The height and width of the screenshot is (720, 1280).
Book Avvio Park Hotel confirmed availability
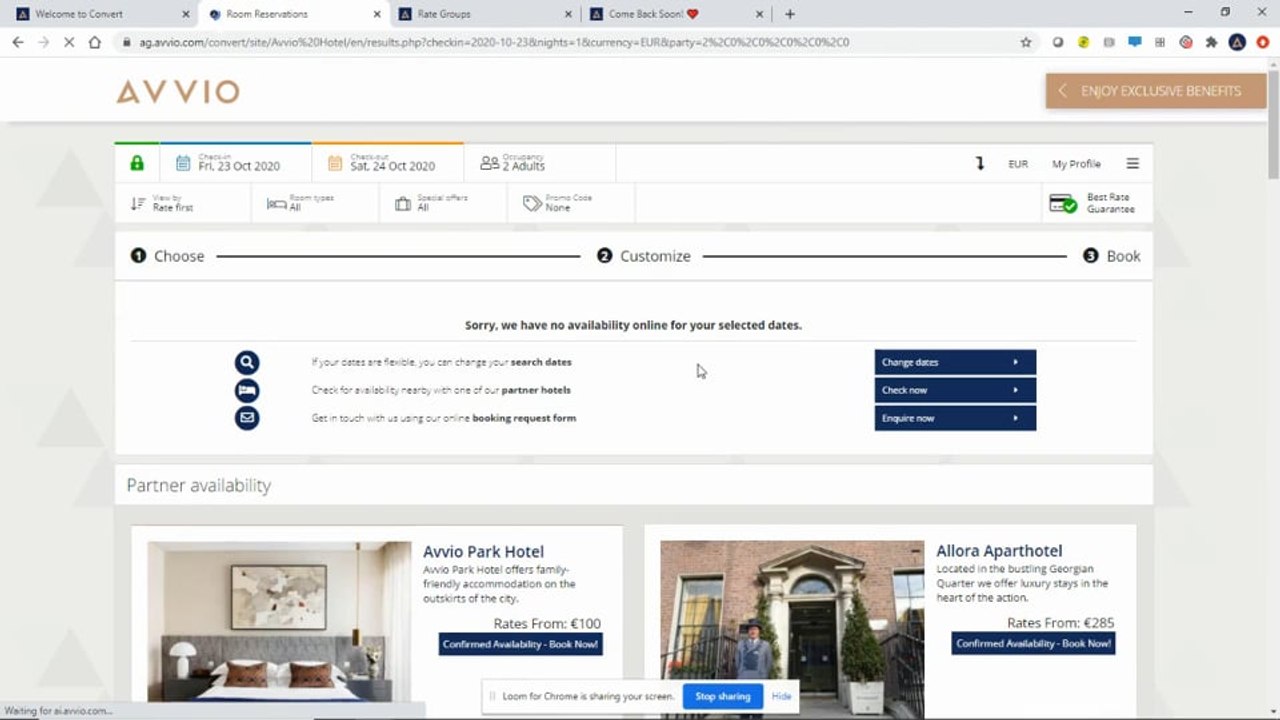520,644
